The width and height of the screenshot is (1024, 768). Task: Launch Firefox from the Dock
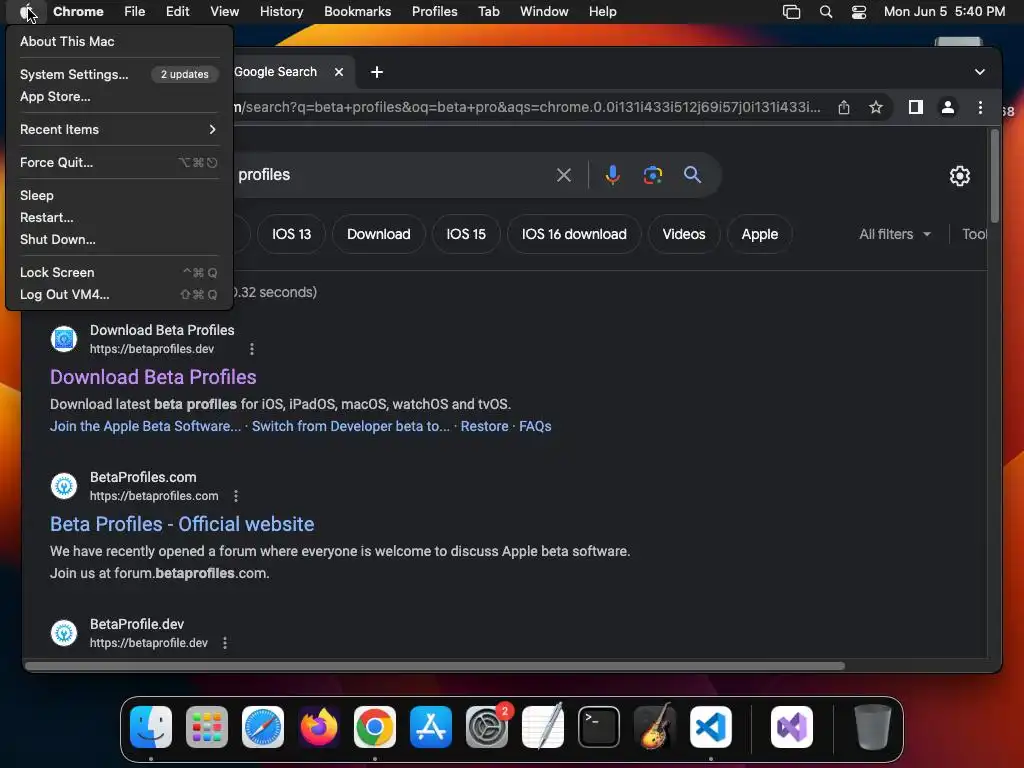point(319,727)
